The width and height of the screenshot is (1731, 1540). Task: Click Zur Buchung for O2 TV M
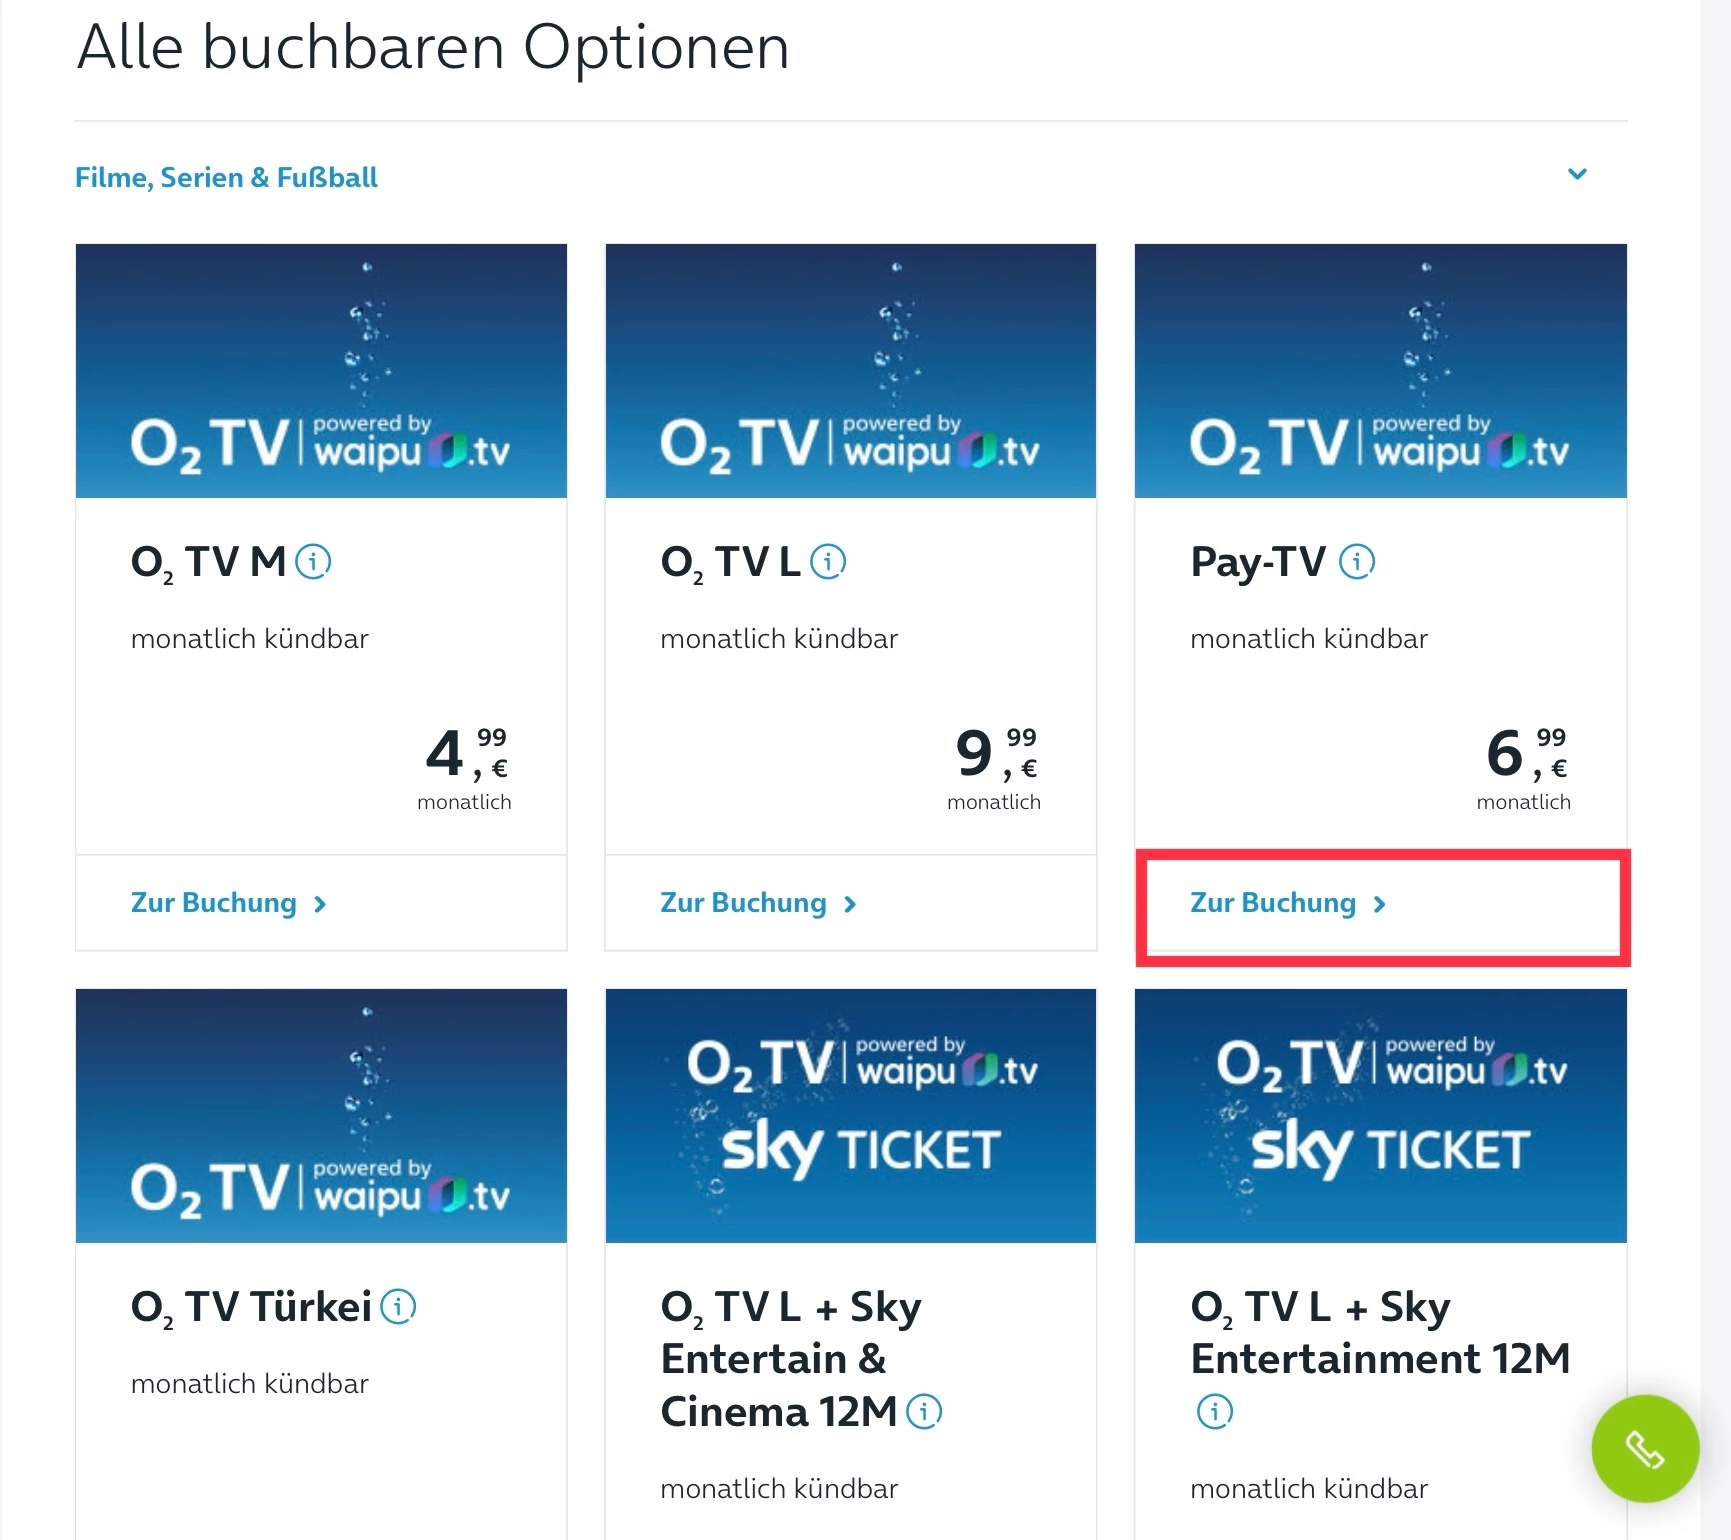(228, 903)
